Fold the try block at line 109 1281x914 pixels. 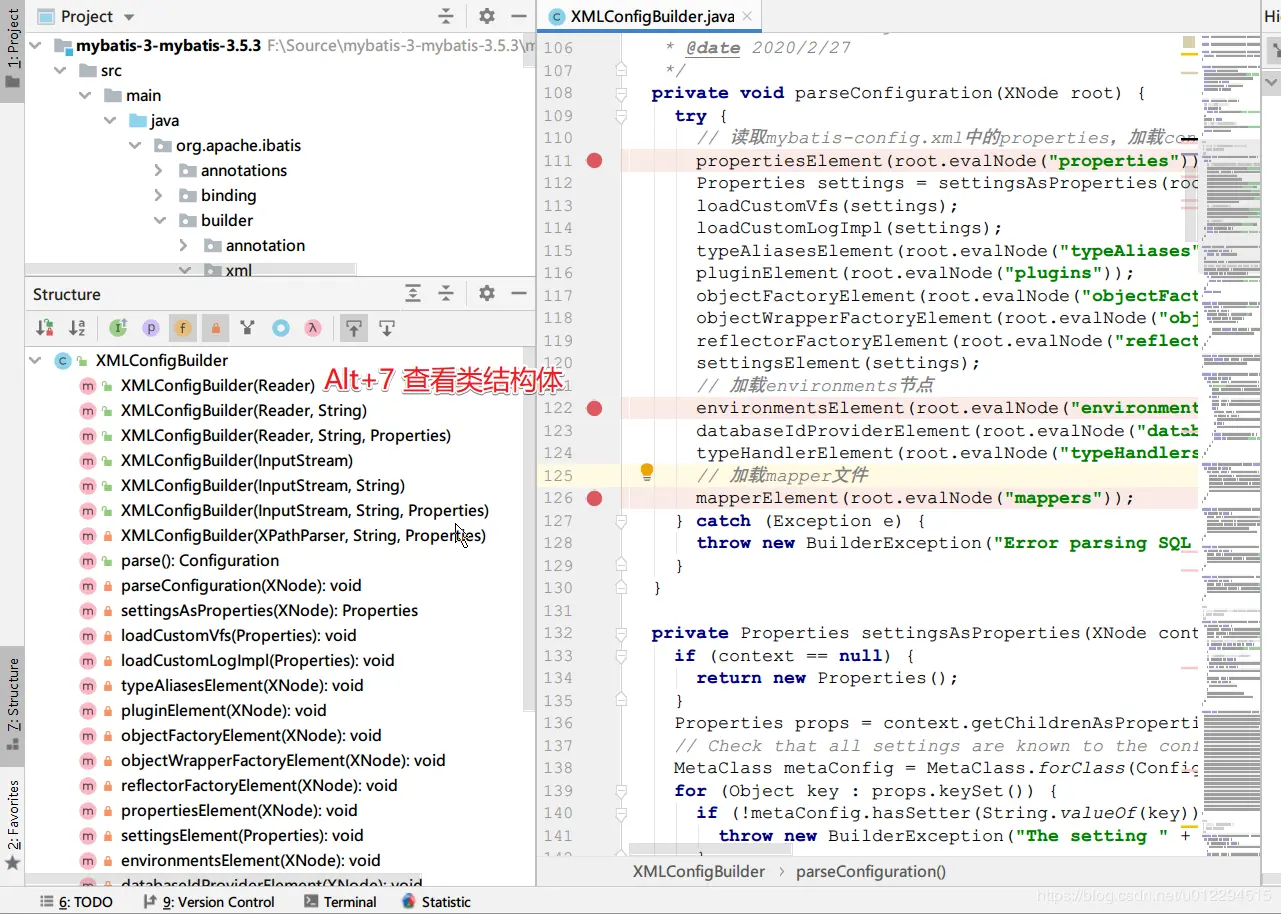coord(621,116)
